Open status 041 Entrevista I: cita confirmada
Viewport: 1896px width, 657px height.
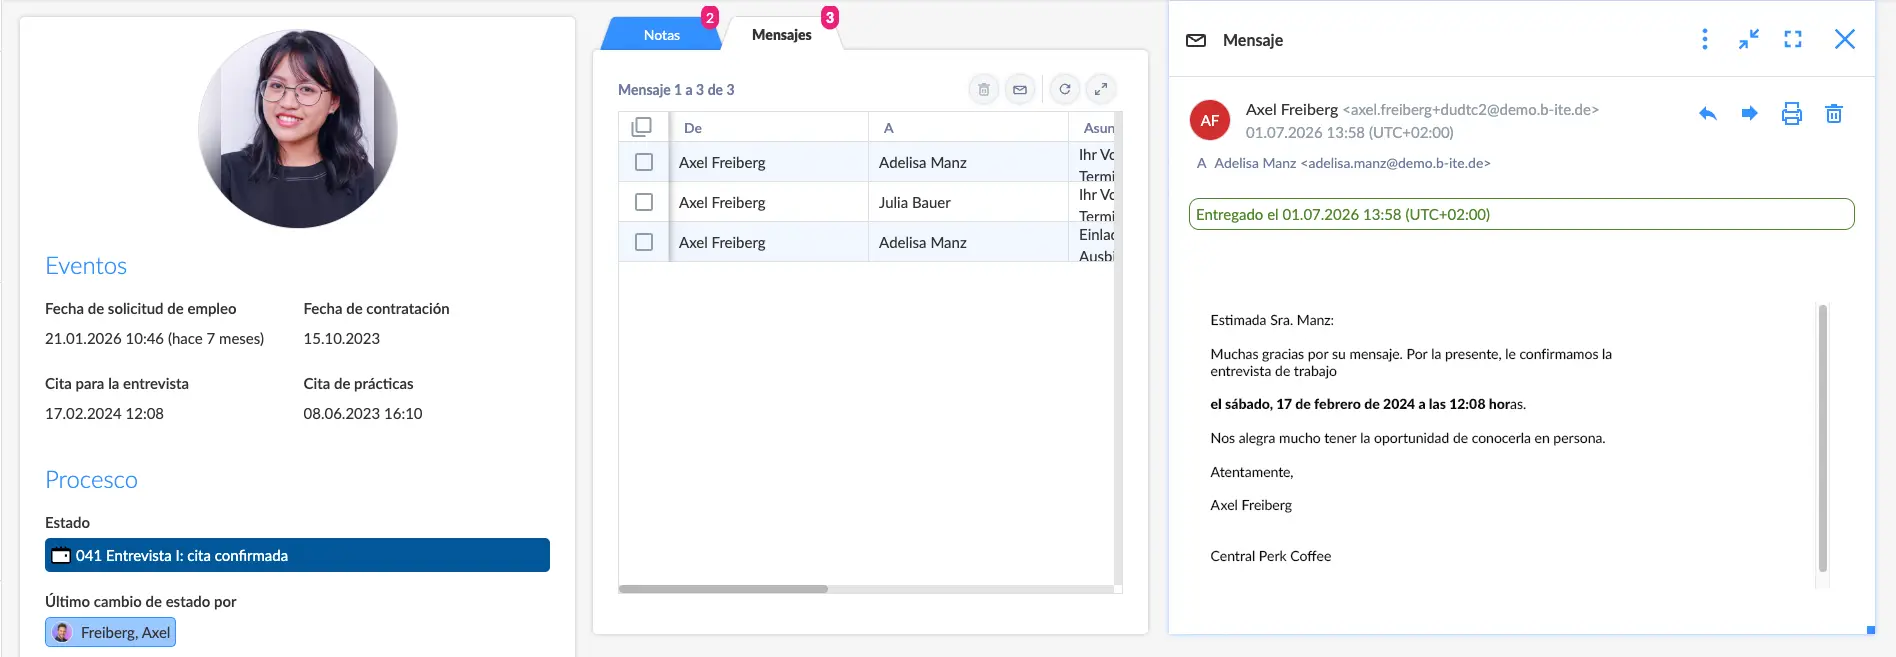297,555
